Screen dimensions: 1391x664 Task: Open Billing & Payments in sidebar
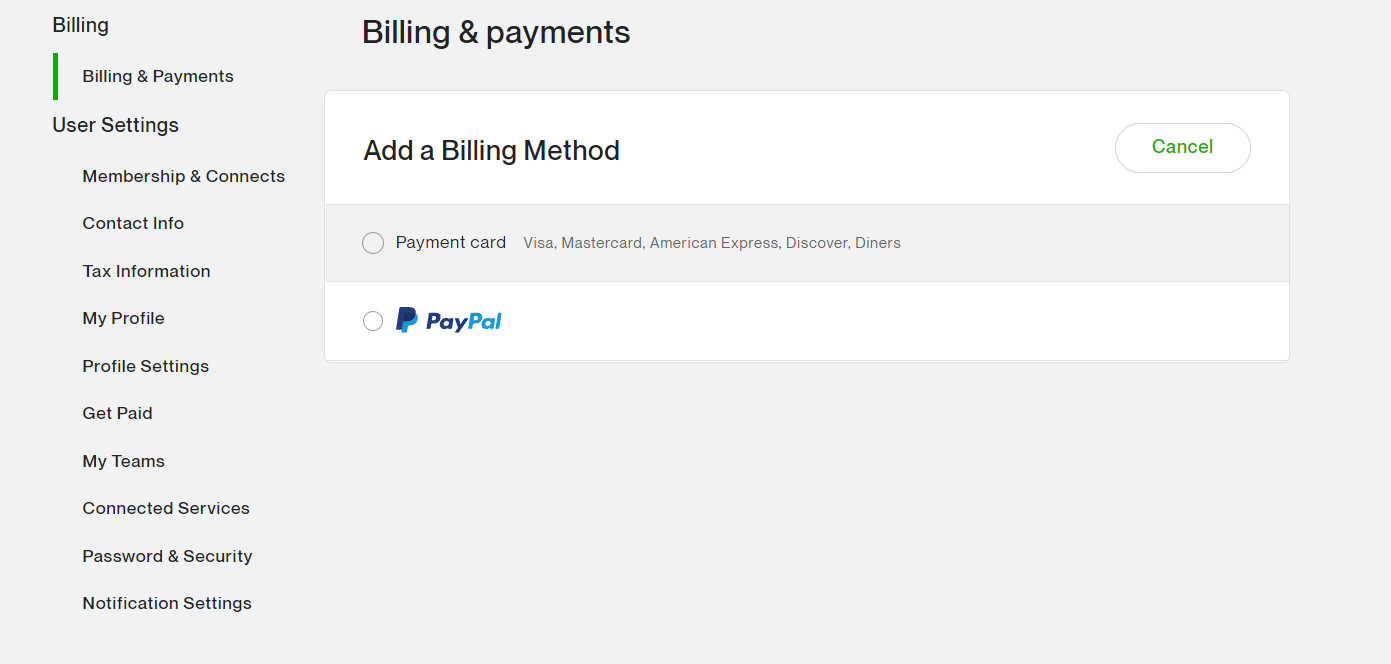click(x=158, y=77)
